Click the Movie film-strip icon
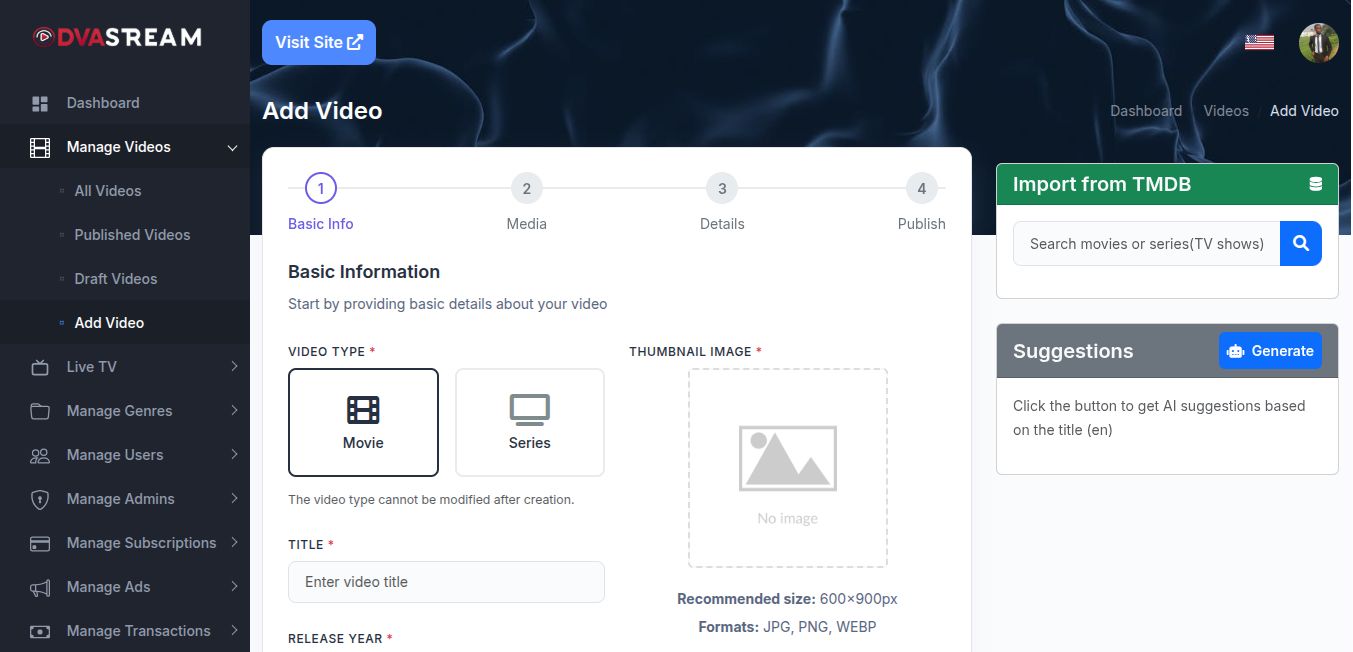Screen dimensions: 1353x652 pyautogui.click(x=363, y=409)
